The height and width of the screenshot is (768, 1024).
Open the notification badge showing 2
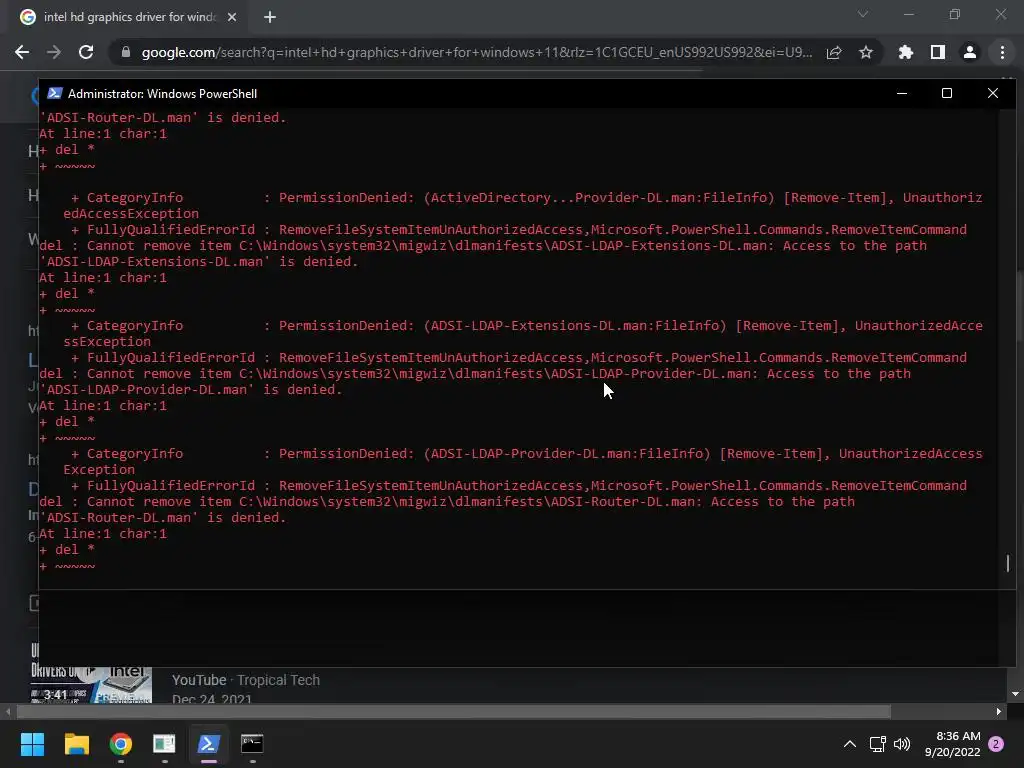tap(996, 744)
